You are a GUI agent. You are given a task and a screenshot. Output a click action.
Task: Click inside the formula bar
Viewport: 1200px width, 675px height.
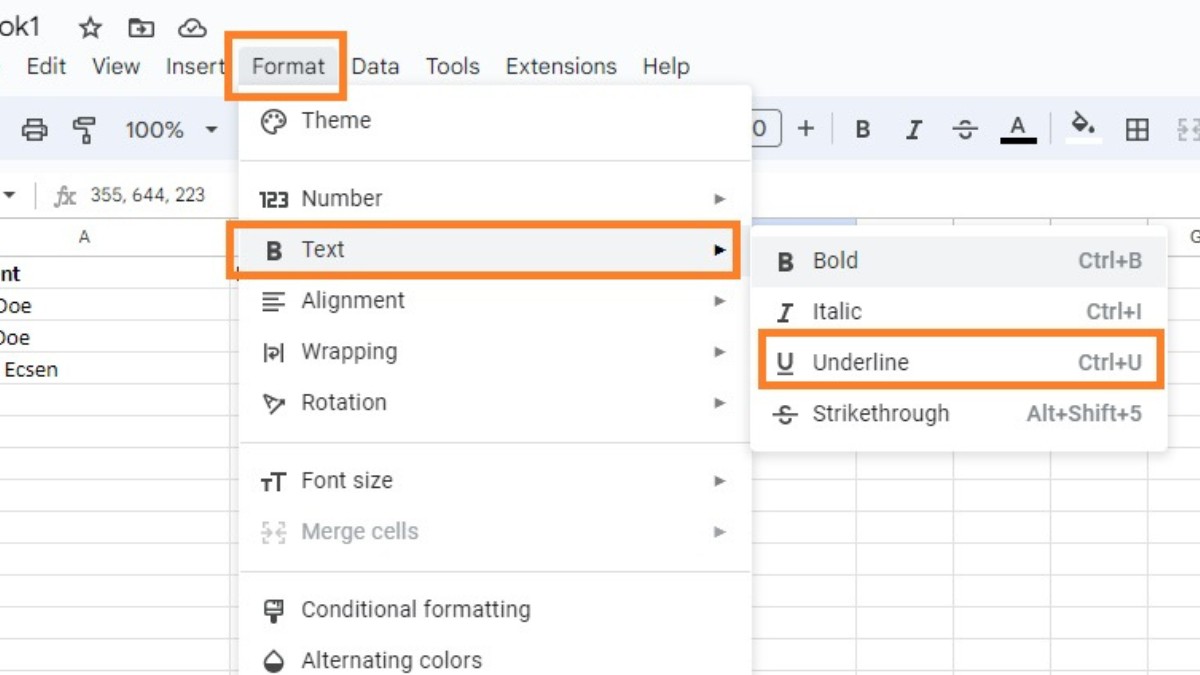coord(150,196)
